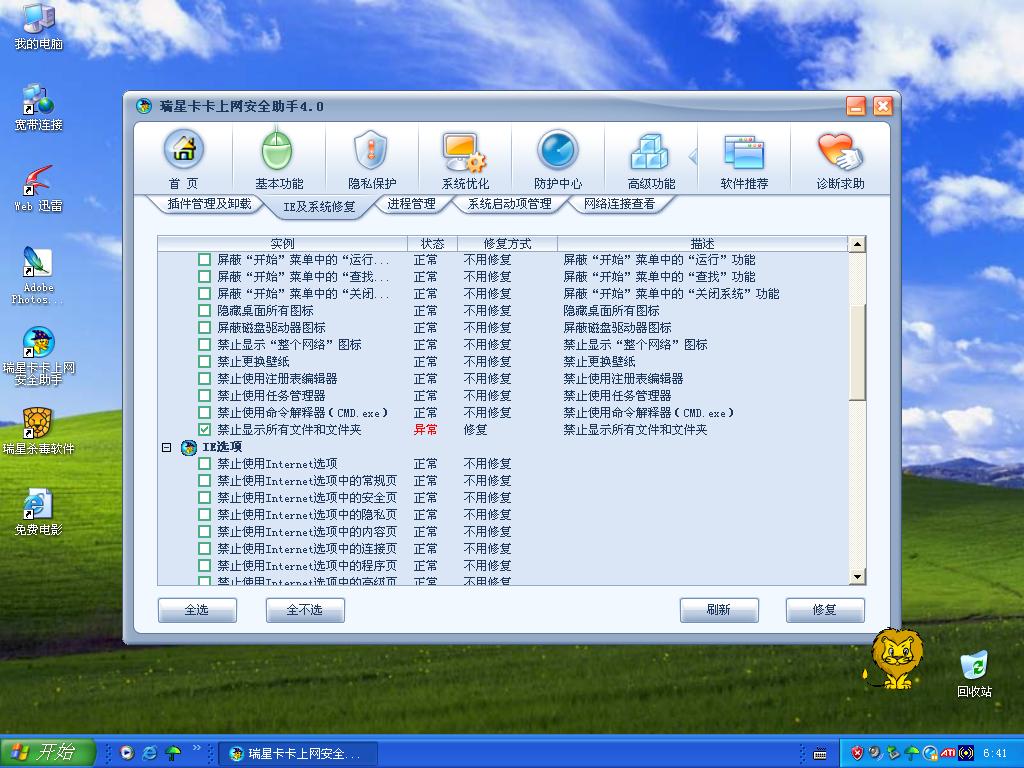The height and width of the screenshot is (768, 1024).
Task: Open Web 迅雷 desktop icon
Action: click(x=39, y=189)
